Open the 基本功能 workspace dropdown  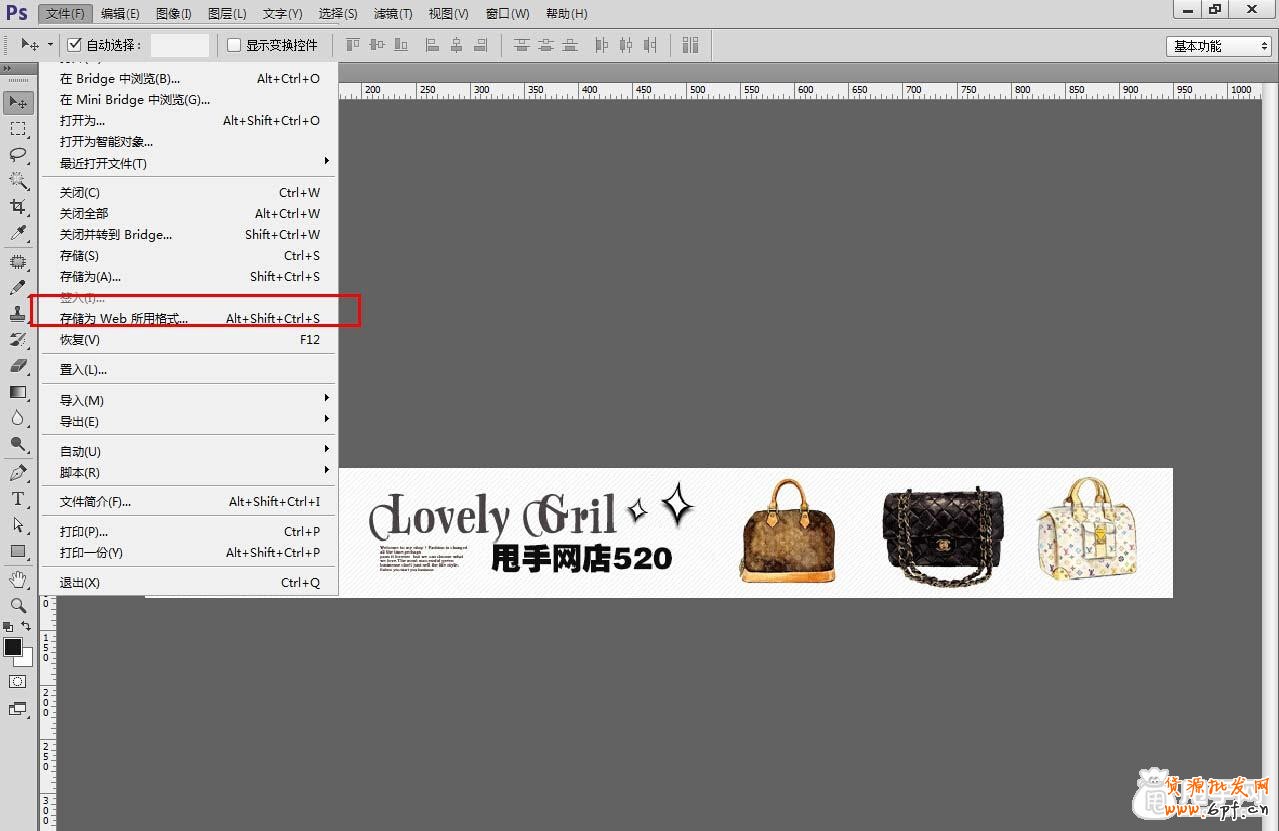coord(1218,46)
